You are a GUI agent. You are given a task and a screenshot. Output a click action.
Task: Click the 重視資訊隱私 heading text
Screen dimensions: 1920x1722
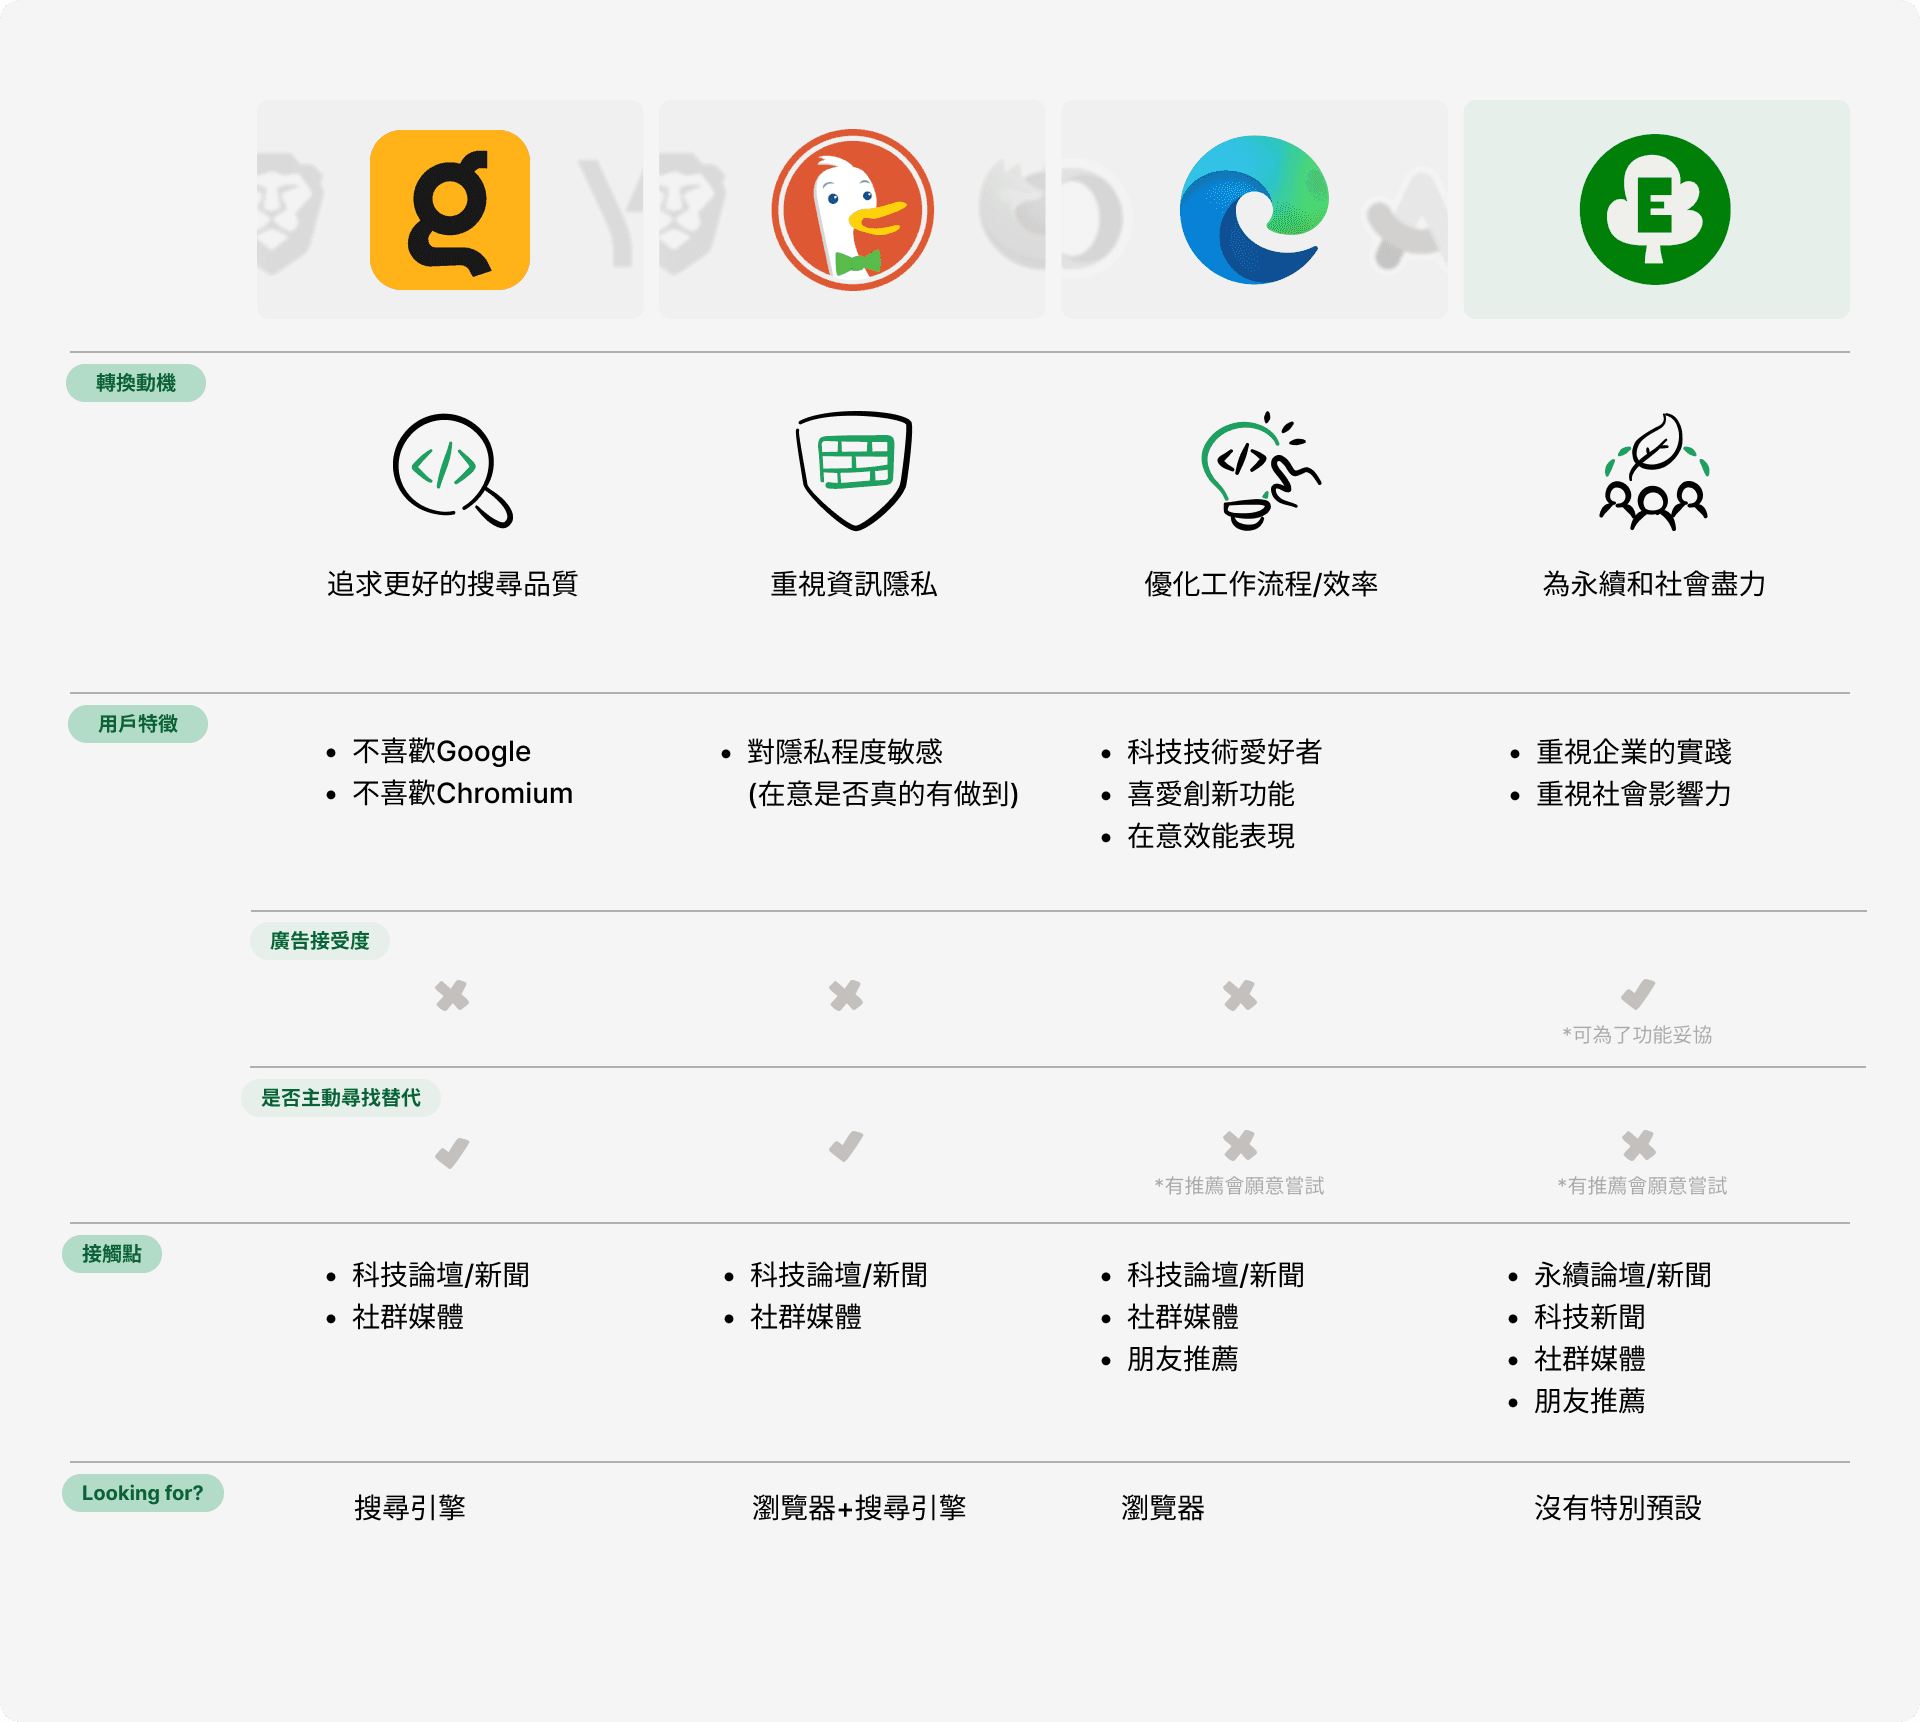853,584
